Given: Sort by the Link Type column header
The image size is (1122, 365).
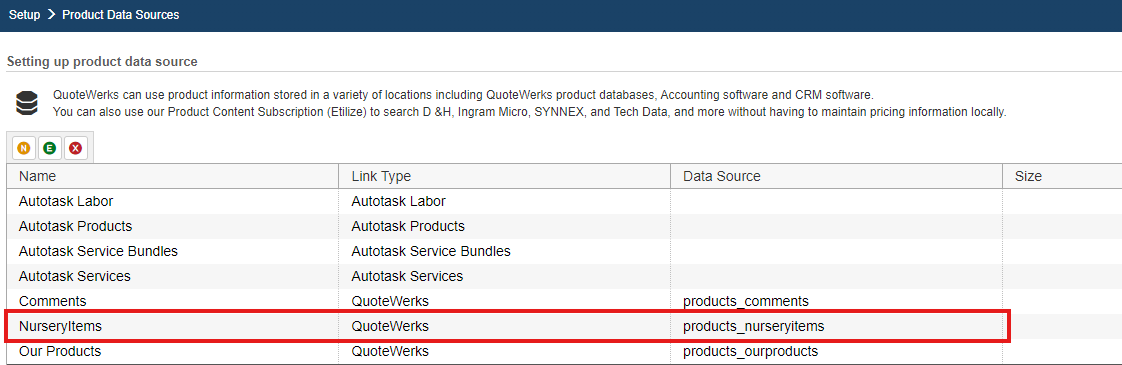Looking at the screenshot, I should point(504,176).
